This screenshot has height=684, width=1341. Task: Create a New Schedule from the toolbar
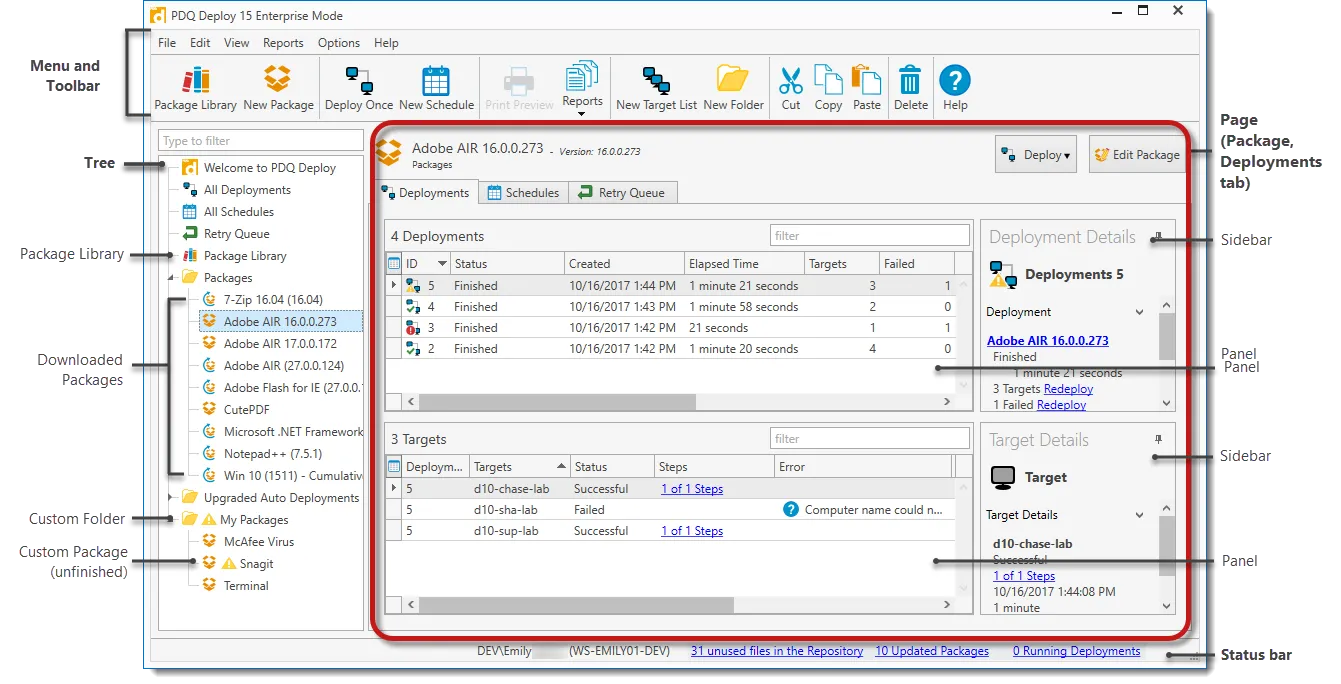(x=436, y=87)
